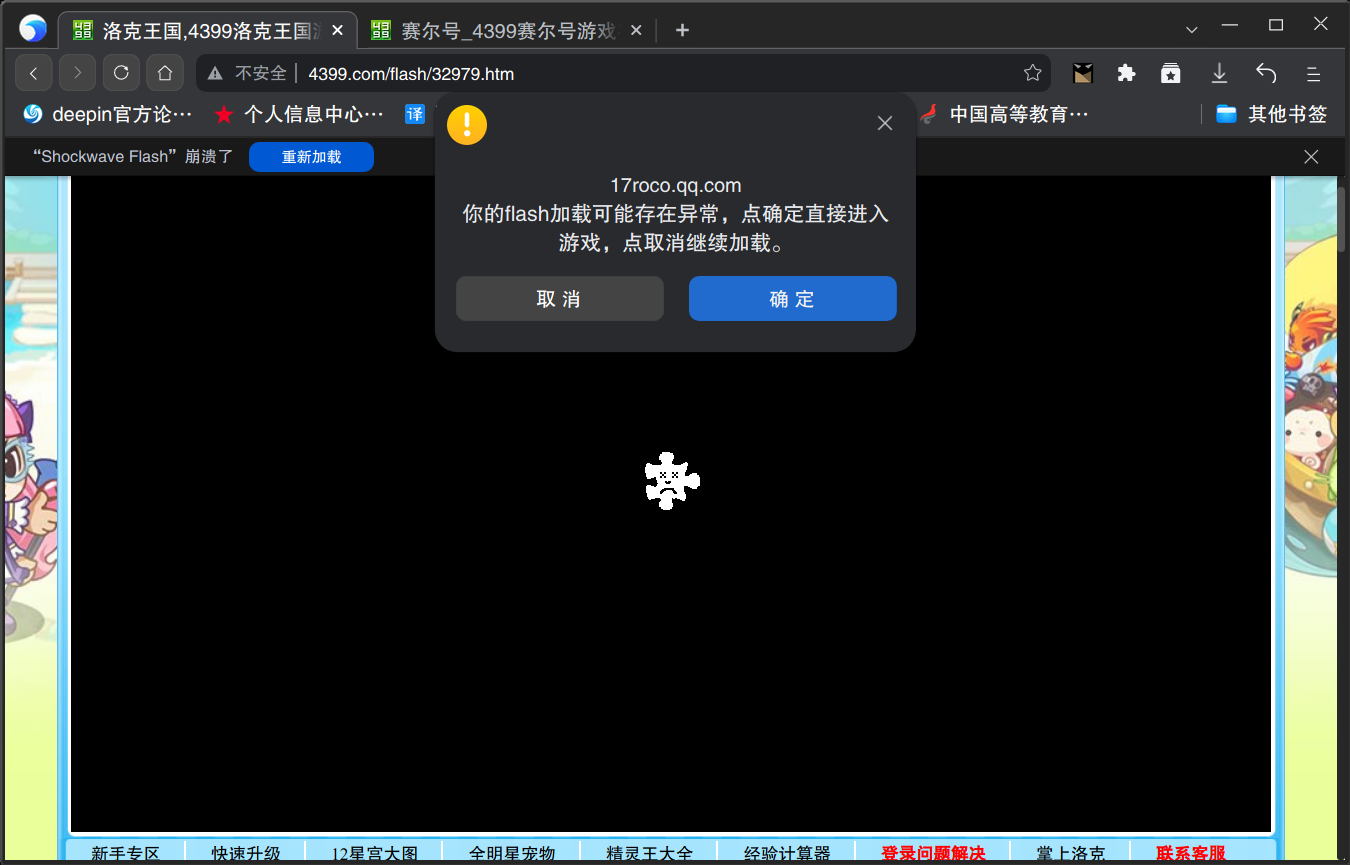Open the 12星宫大图 link

point(375,853)
